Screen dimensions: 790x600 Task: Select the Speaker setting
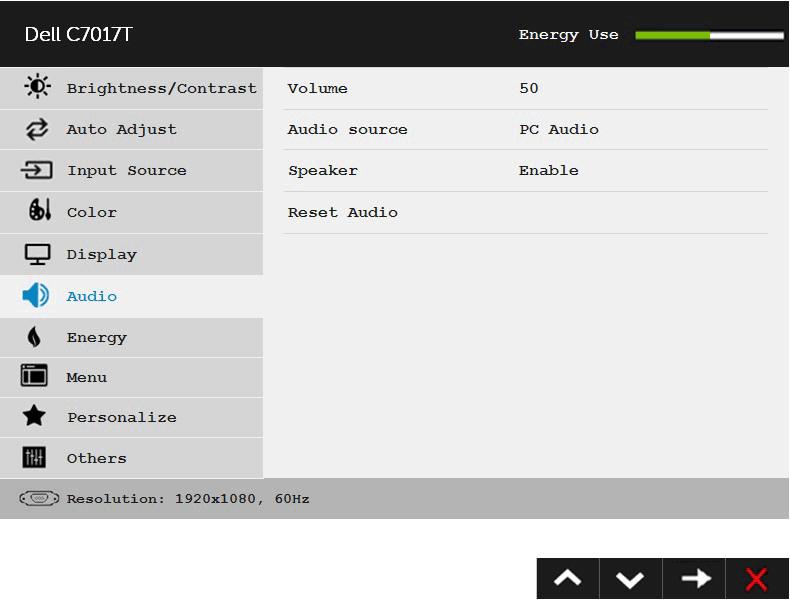[323, 171]
